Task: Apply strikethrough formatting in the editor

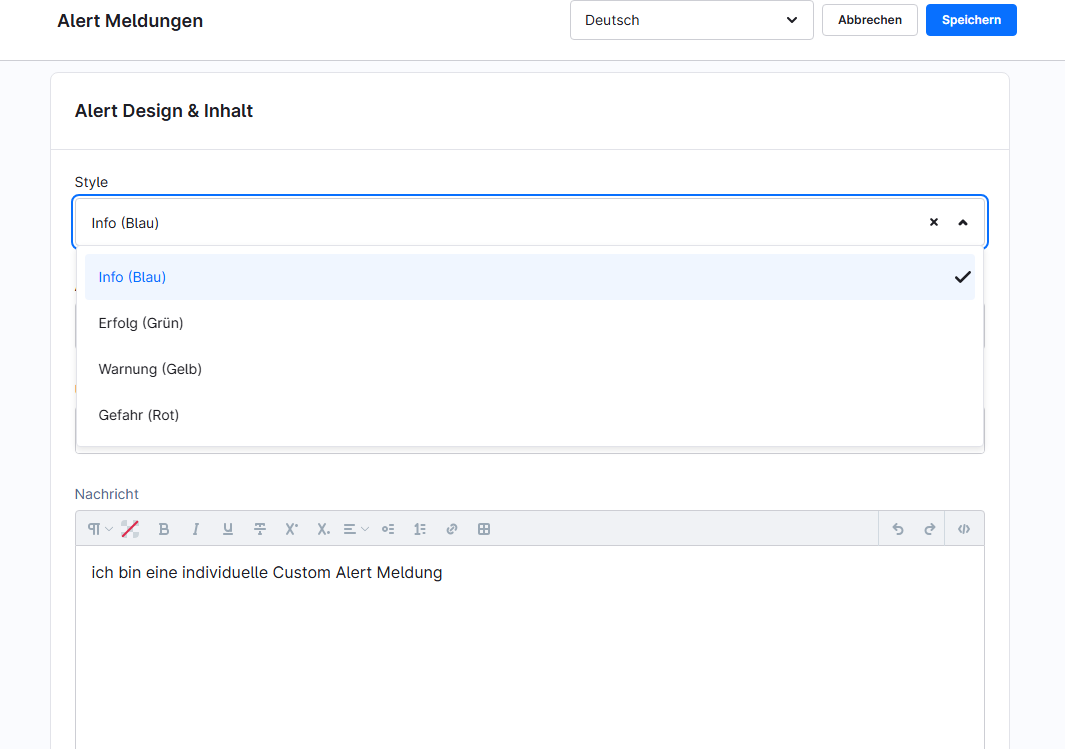Action: tap(260, 528)
